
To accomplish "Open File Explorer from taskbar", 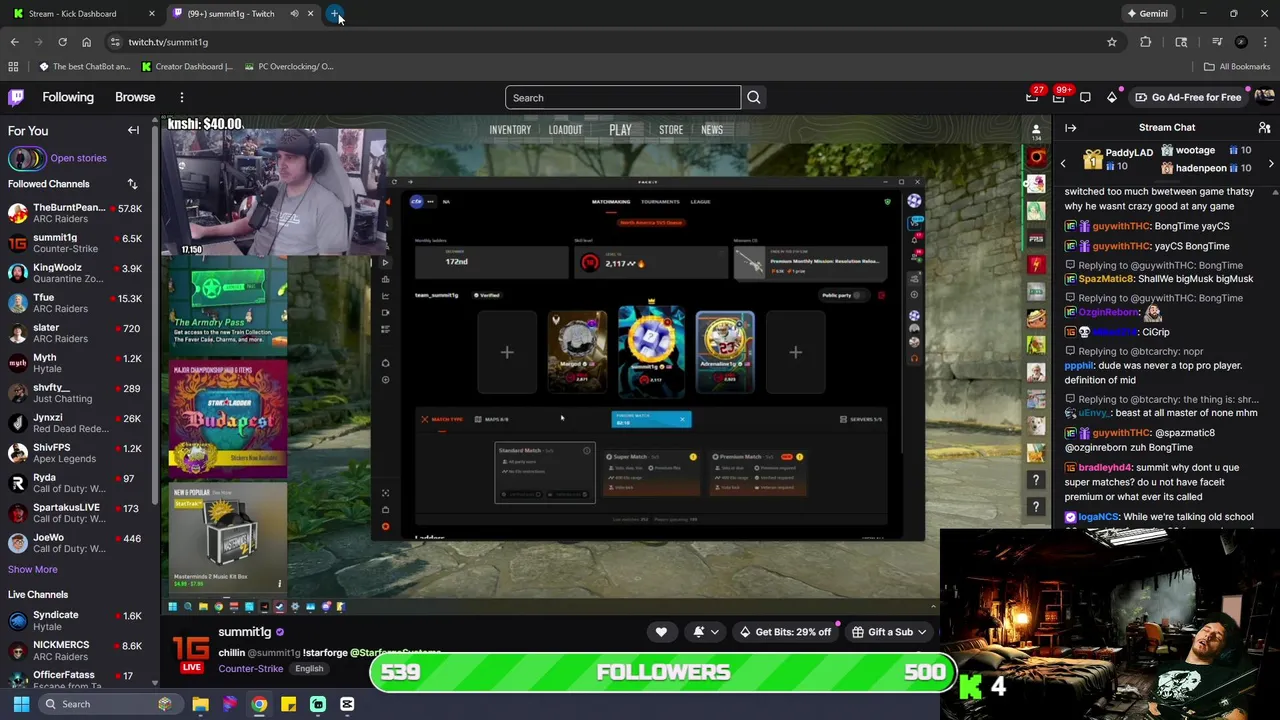I will (200, 704).
